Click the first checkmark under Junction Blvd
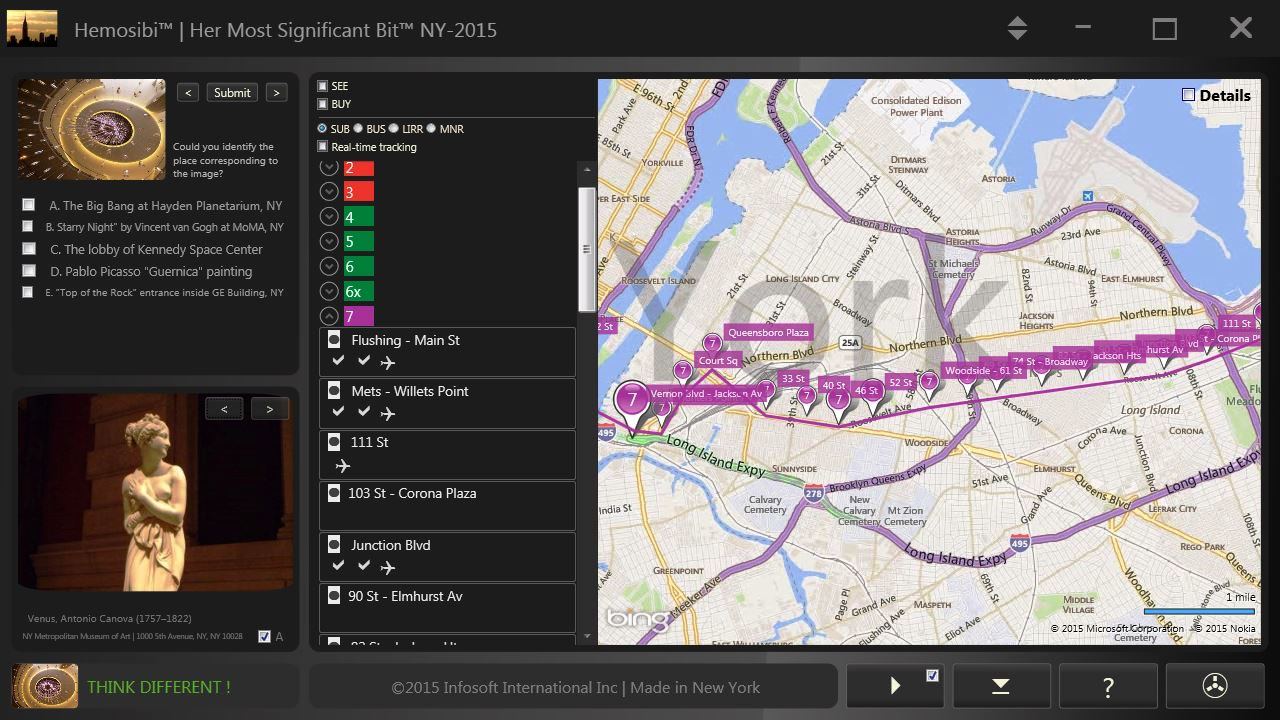1280x720 pixels. (x=338, y=565)
